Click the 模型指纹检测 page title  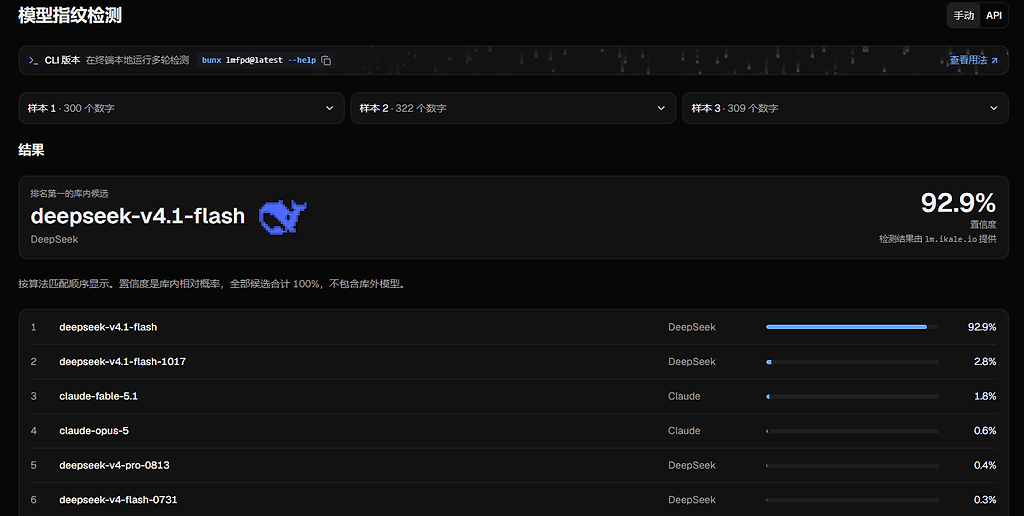(70, 16)
